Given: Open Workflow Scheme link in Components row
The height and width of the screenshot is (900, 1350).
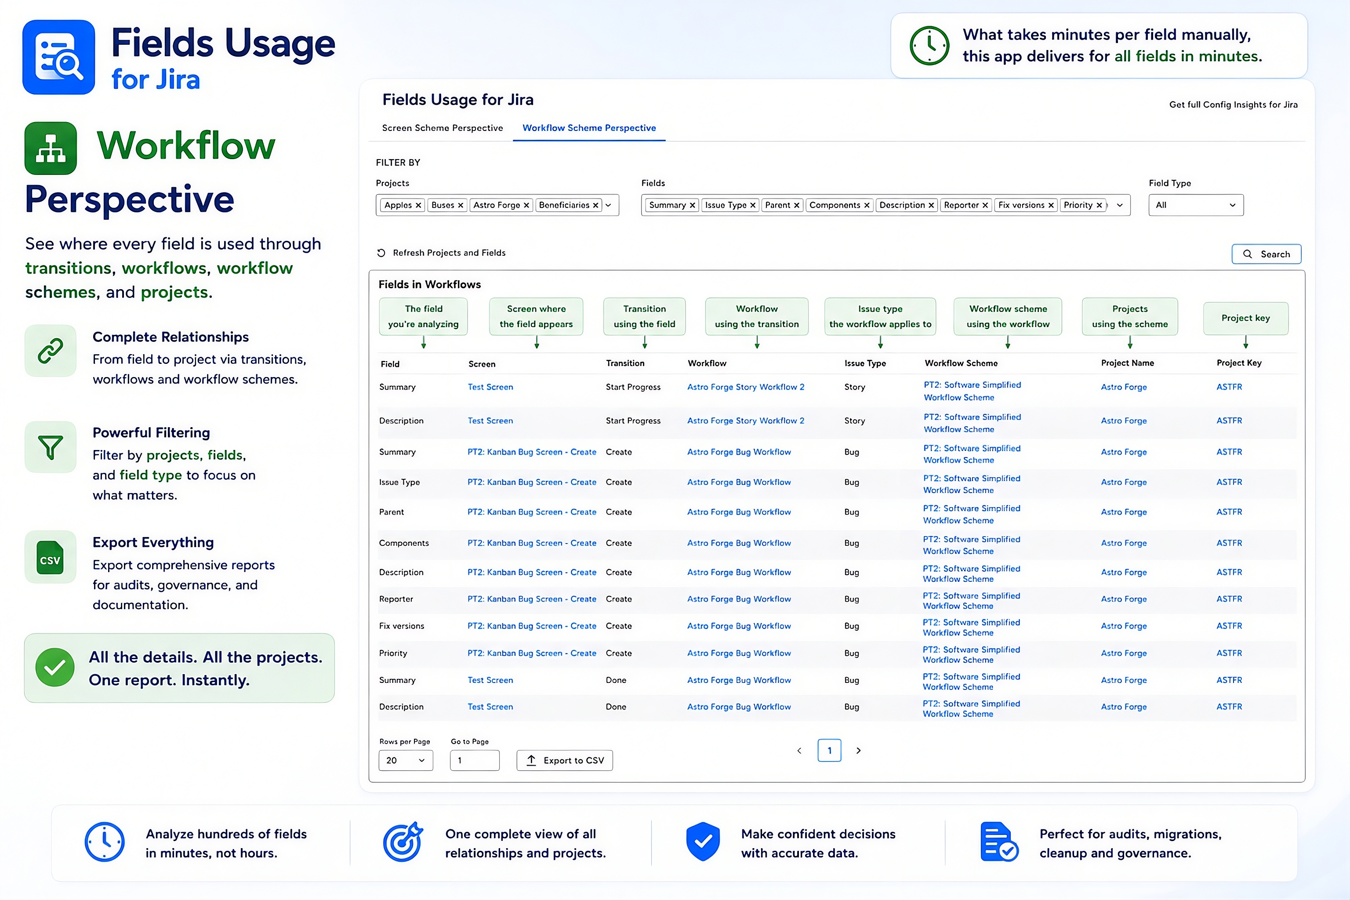Looking at the screenshot, I should [972, 545].
